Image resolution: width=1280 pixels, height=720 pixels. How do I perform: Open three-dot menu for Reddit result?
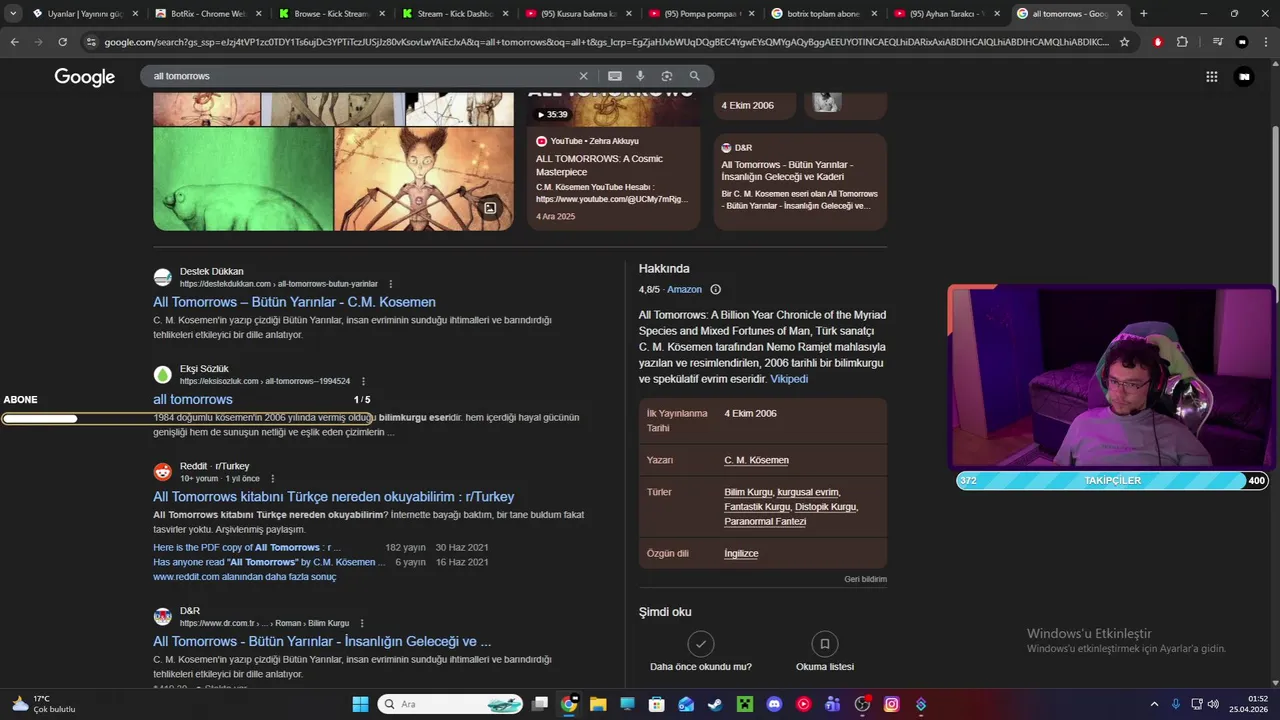click(272, 479)
